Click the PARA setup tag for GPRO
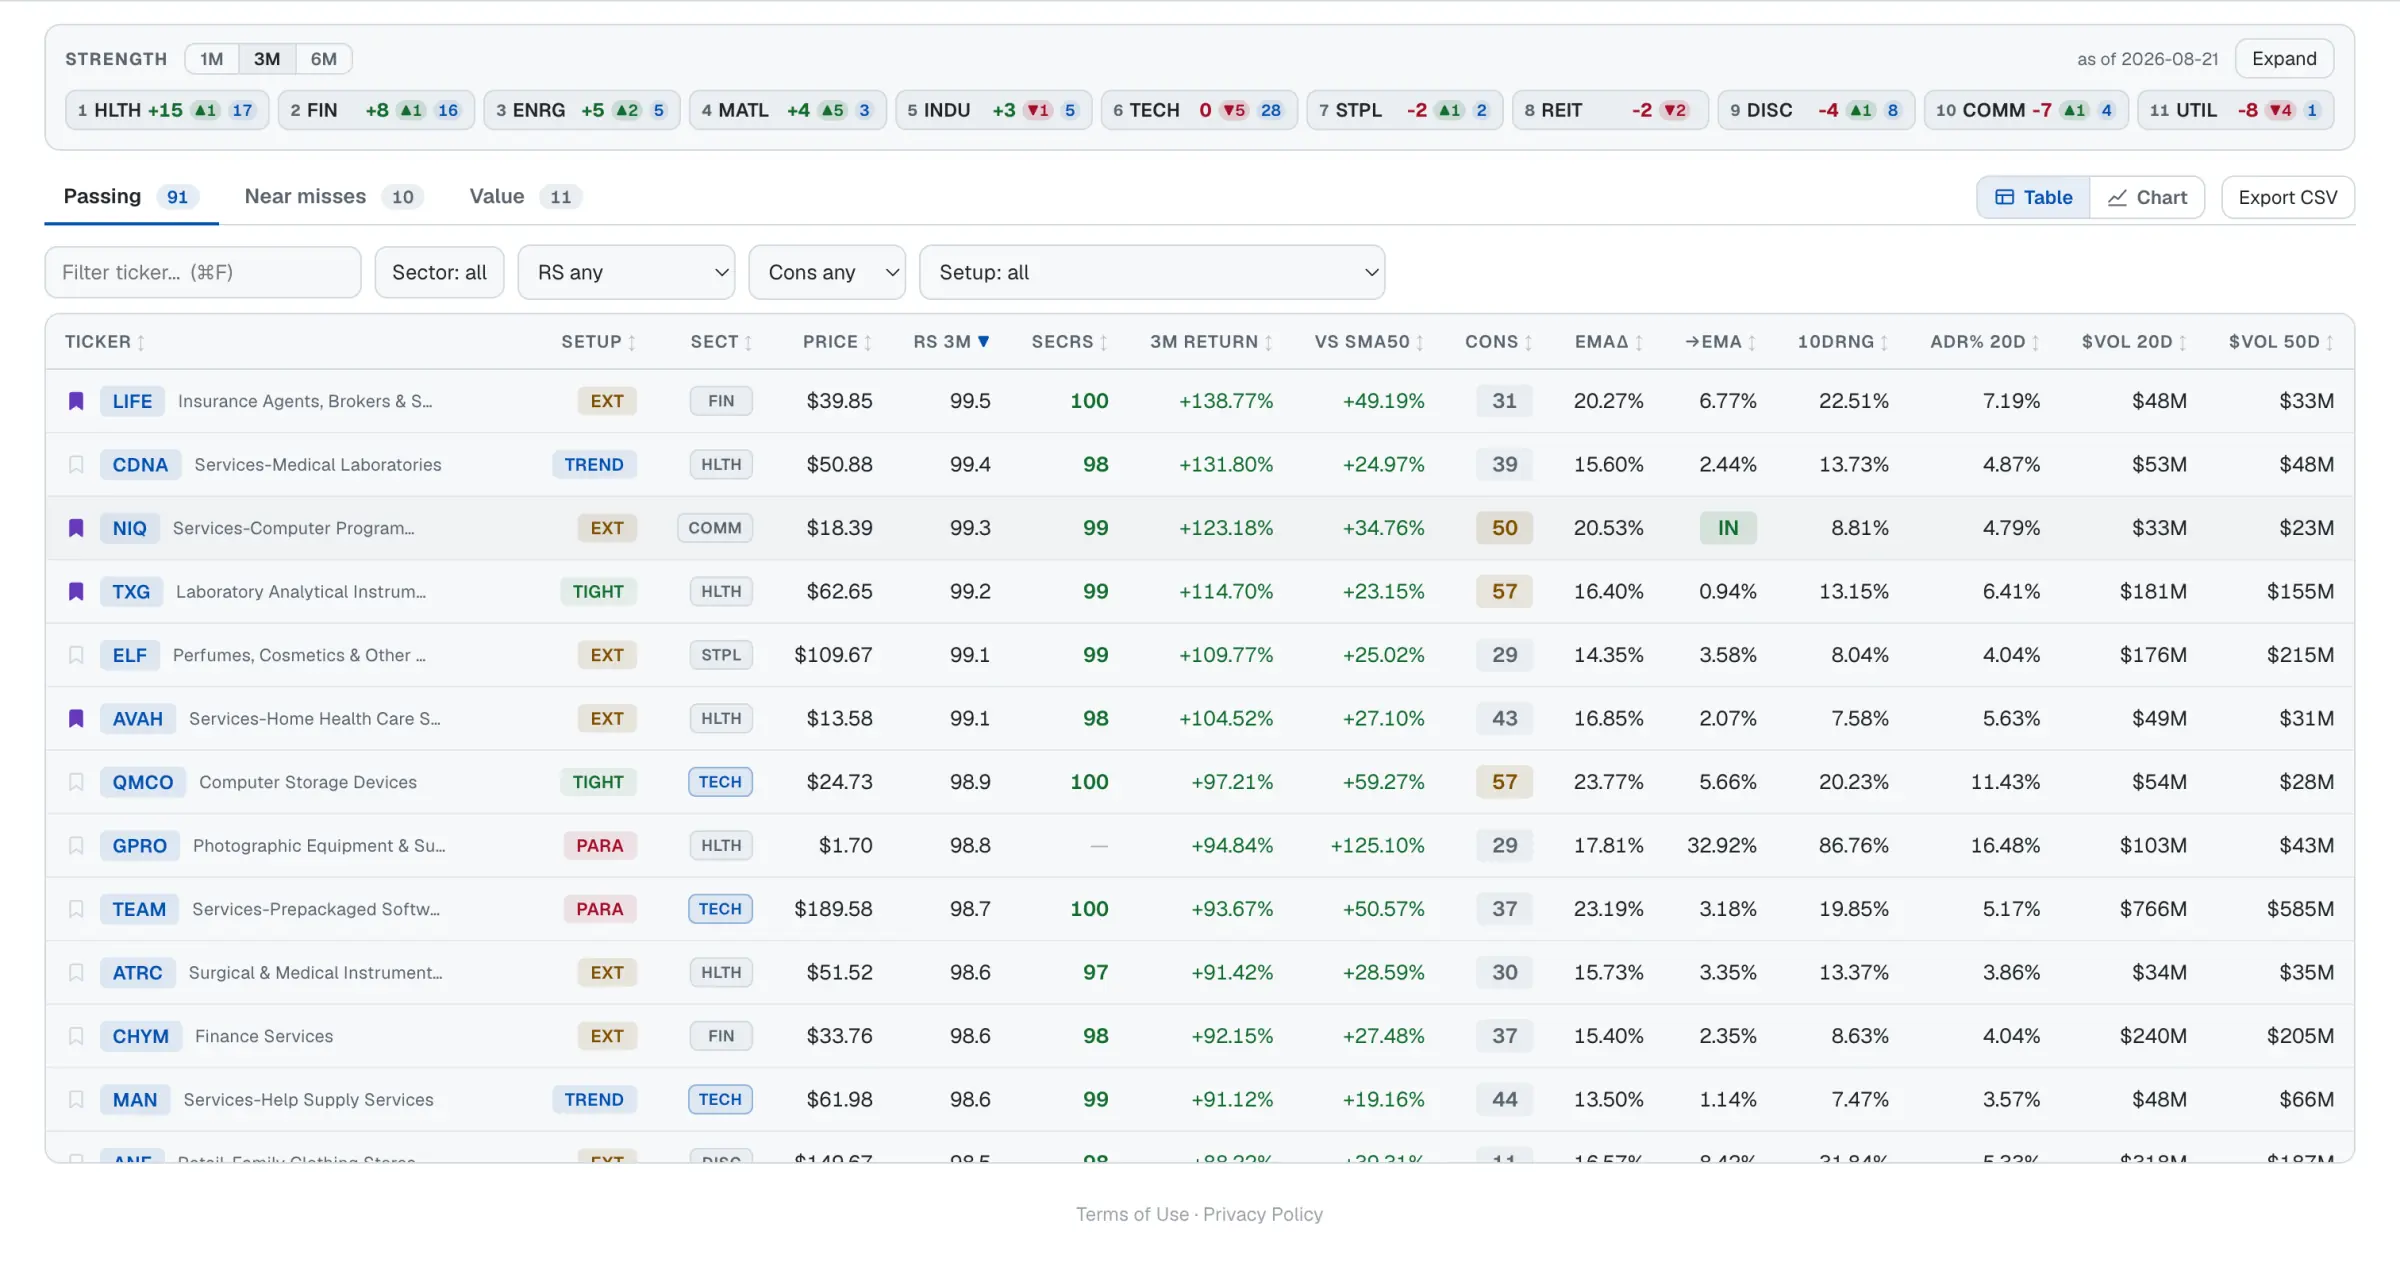Screen dimensions: 2400x1274 599,846
